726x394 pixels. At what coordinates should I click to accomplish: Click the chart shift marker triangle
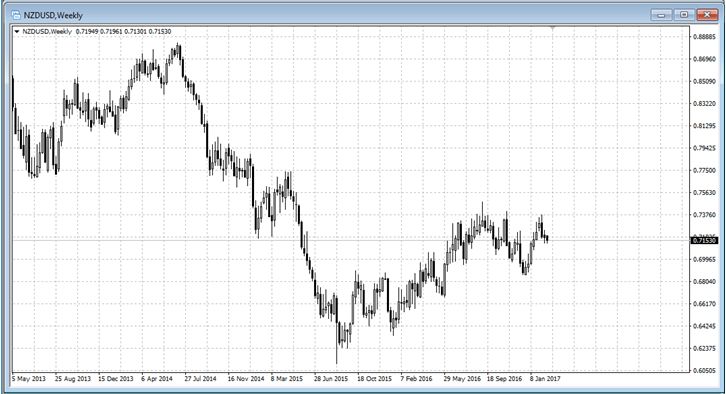tap(552, 28)
